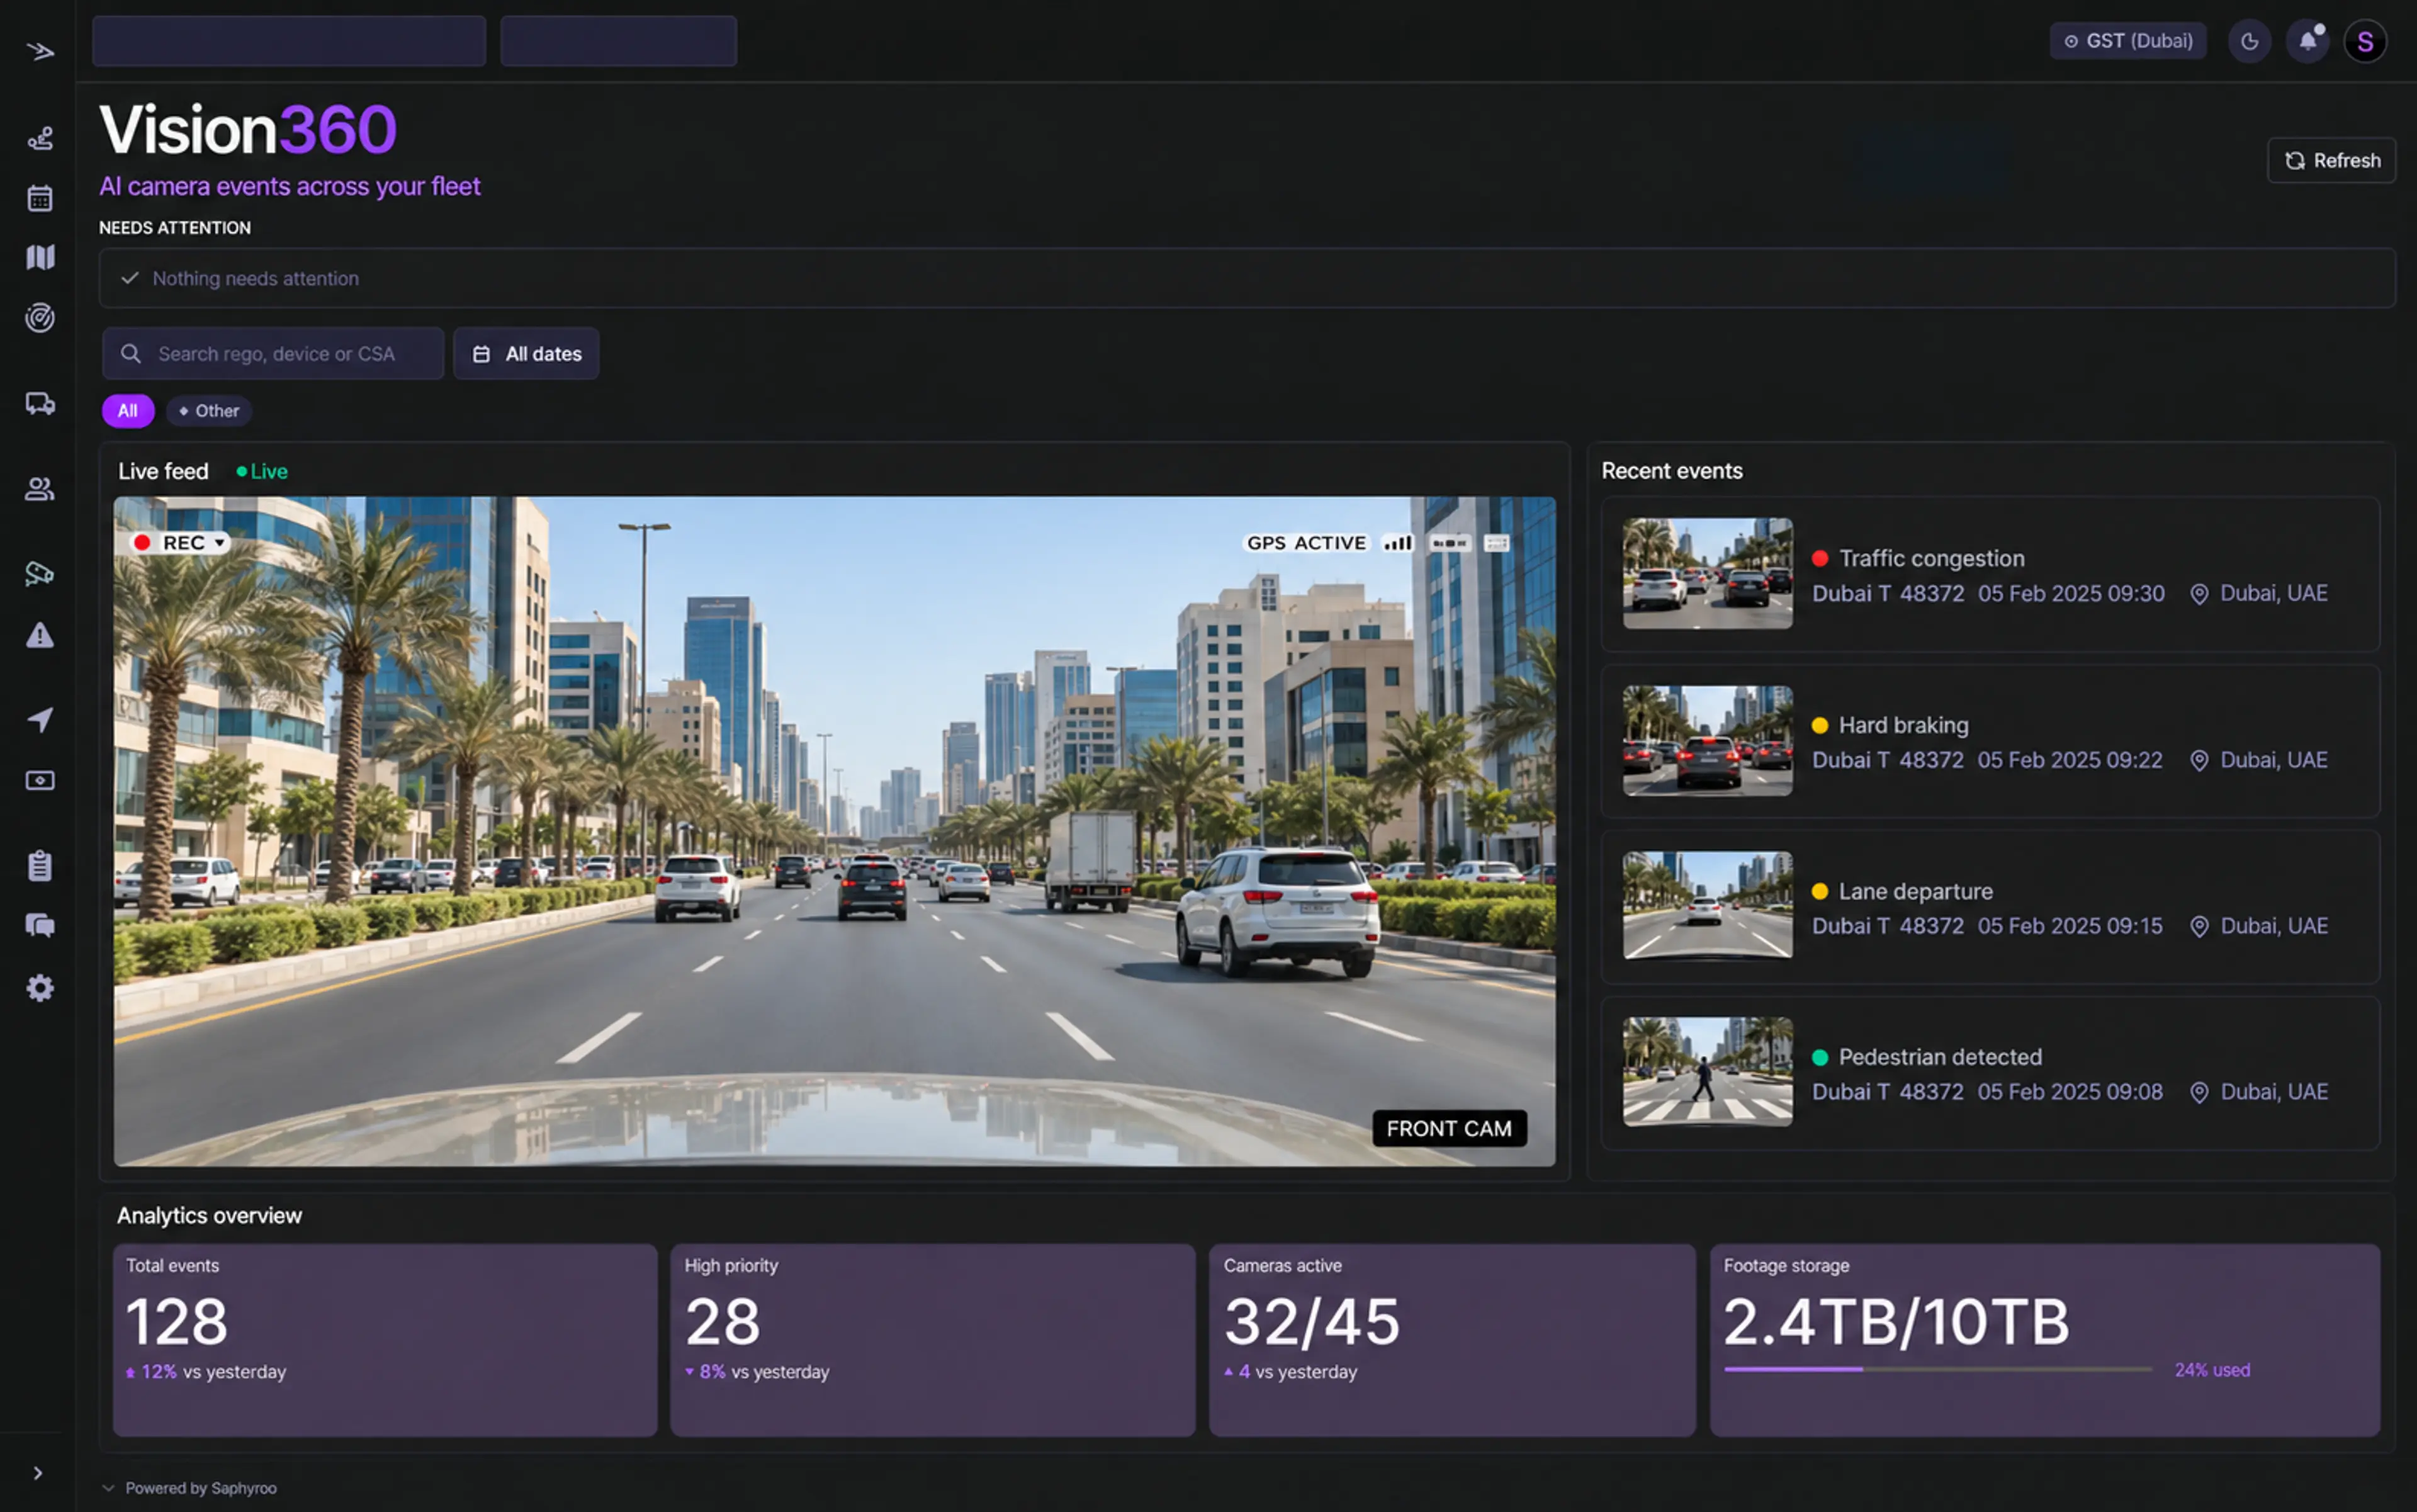Screen dimensions: 2417x1512
Task: Click the signal strength bars on feed
Action: [1397, 543]
